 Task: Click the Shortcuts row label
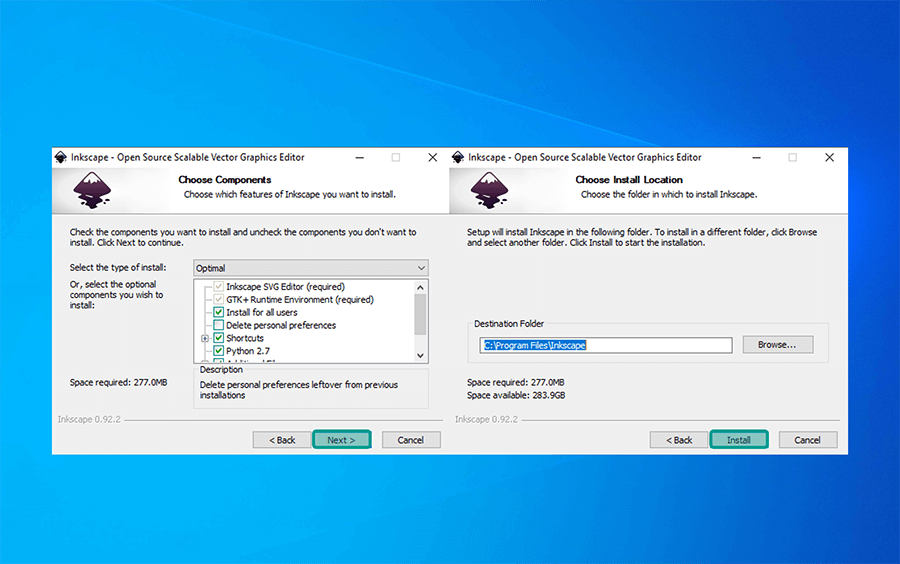click(x=245, y=339)
